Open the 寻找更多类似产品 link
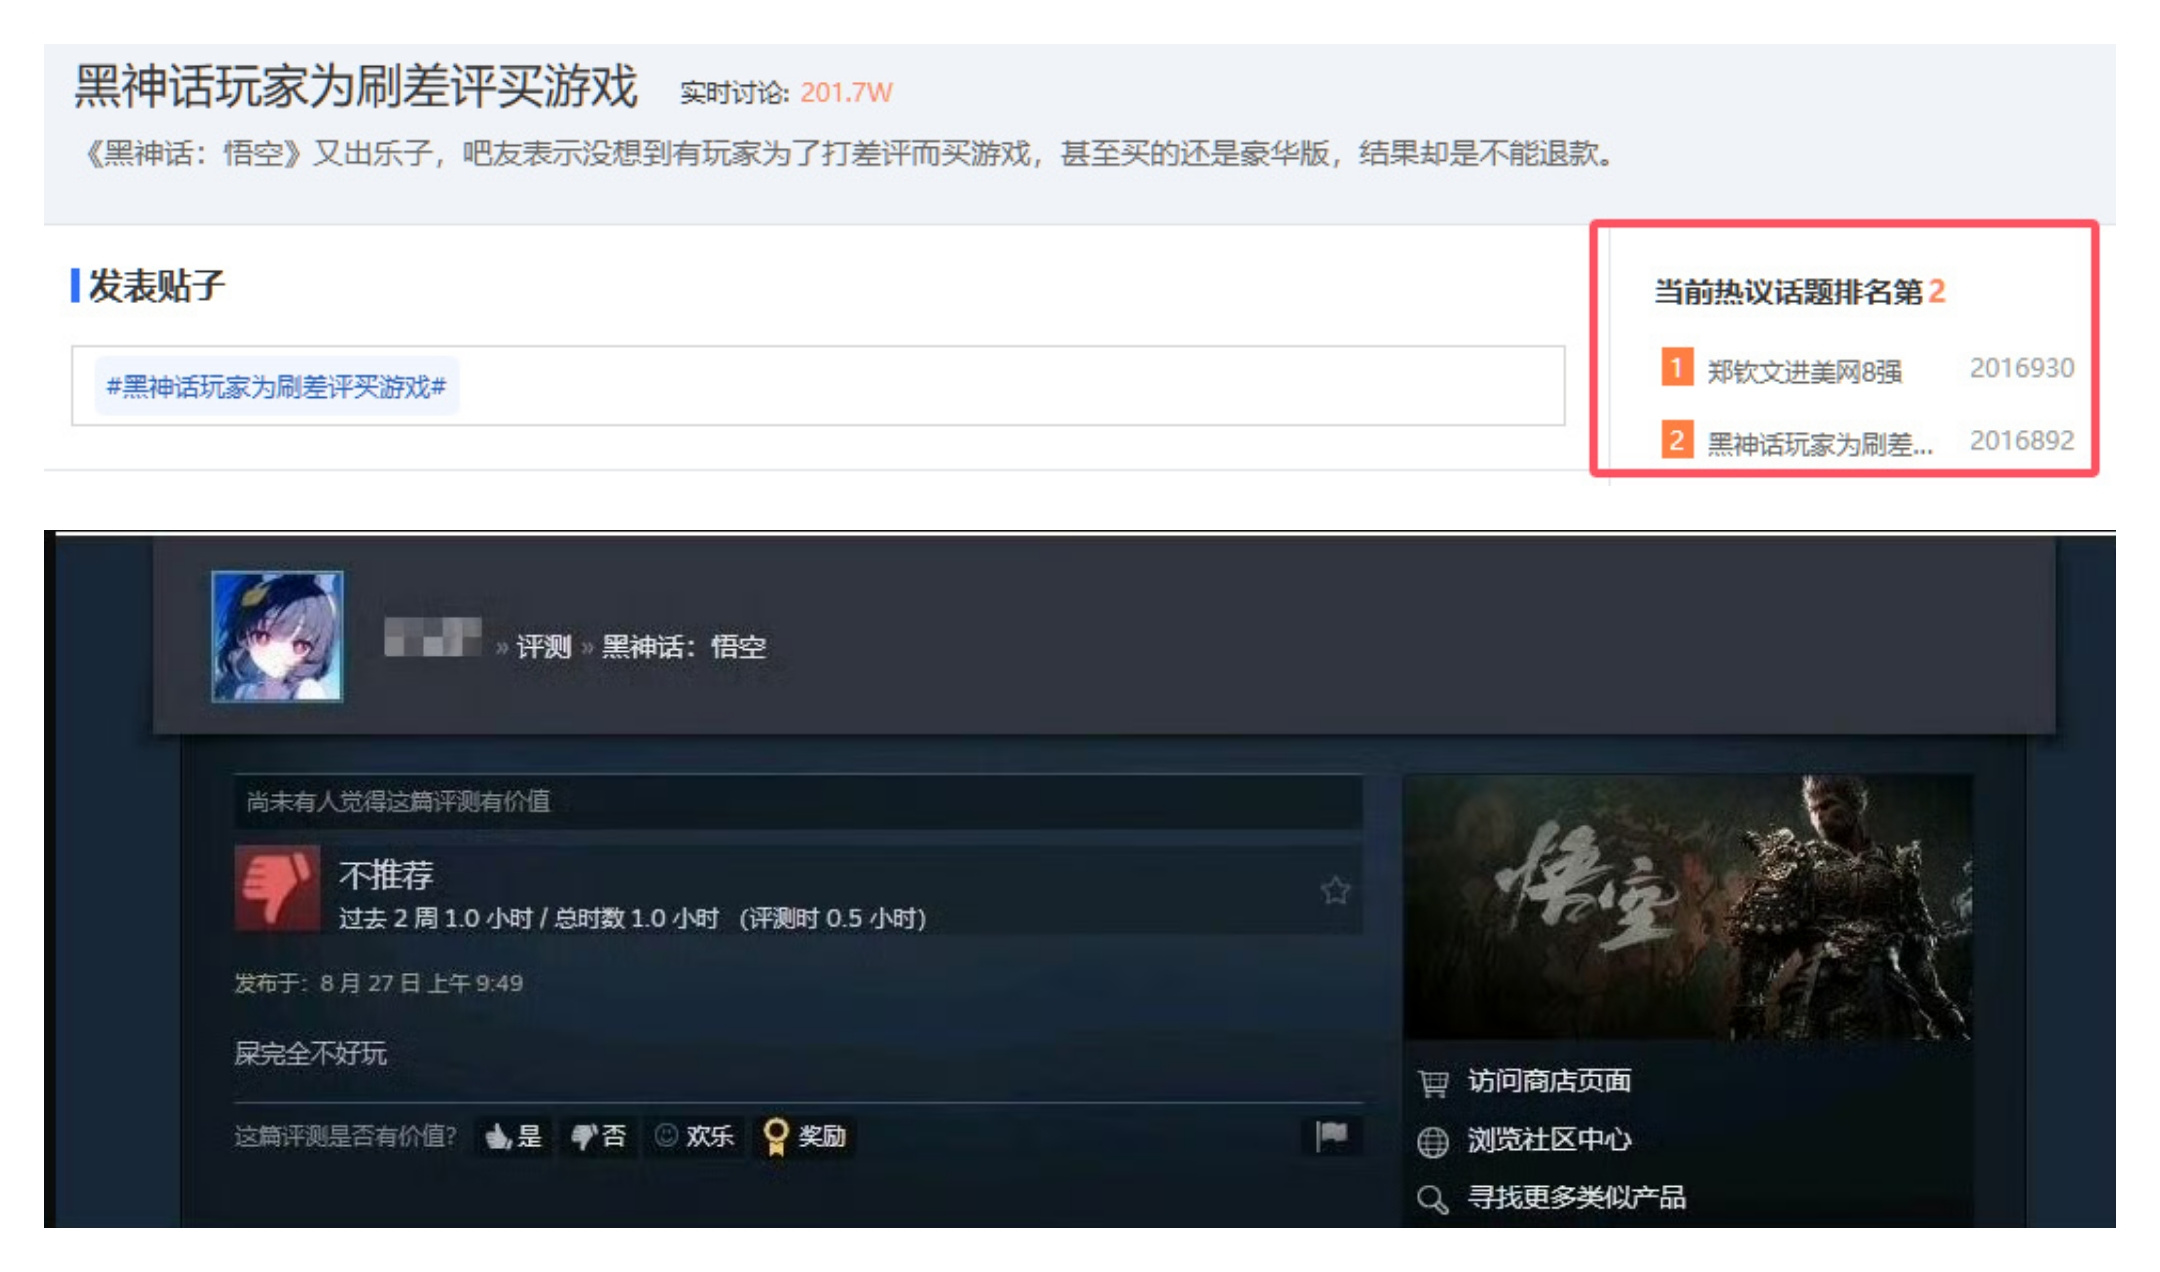 1576,1197
